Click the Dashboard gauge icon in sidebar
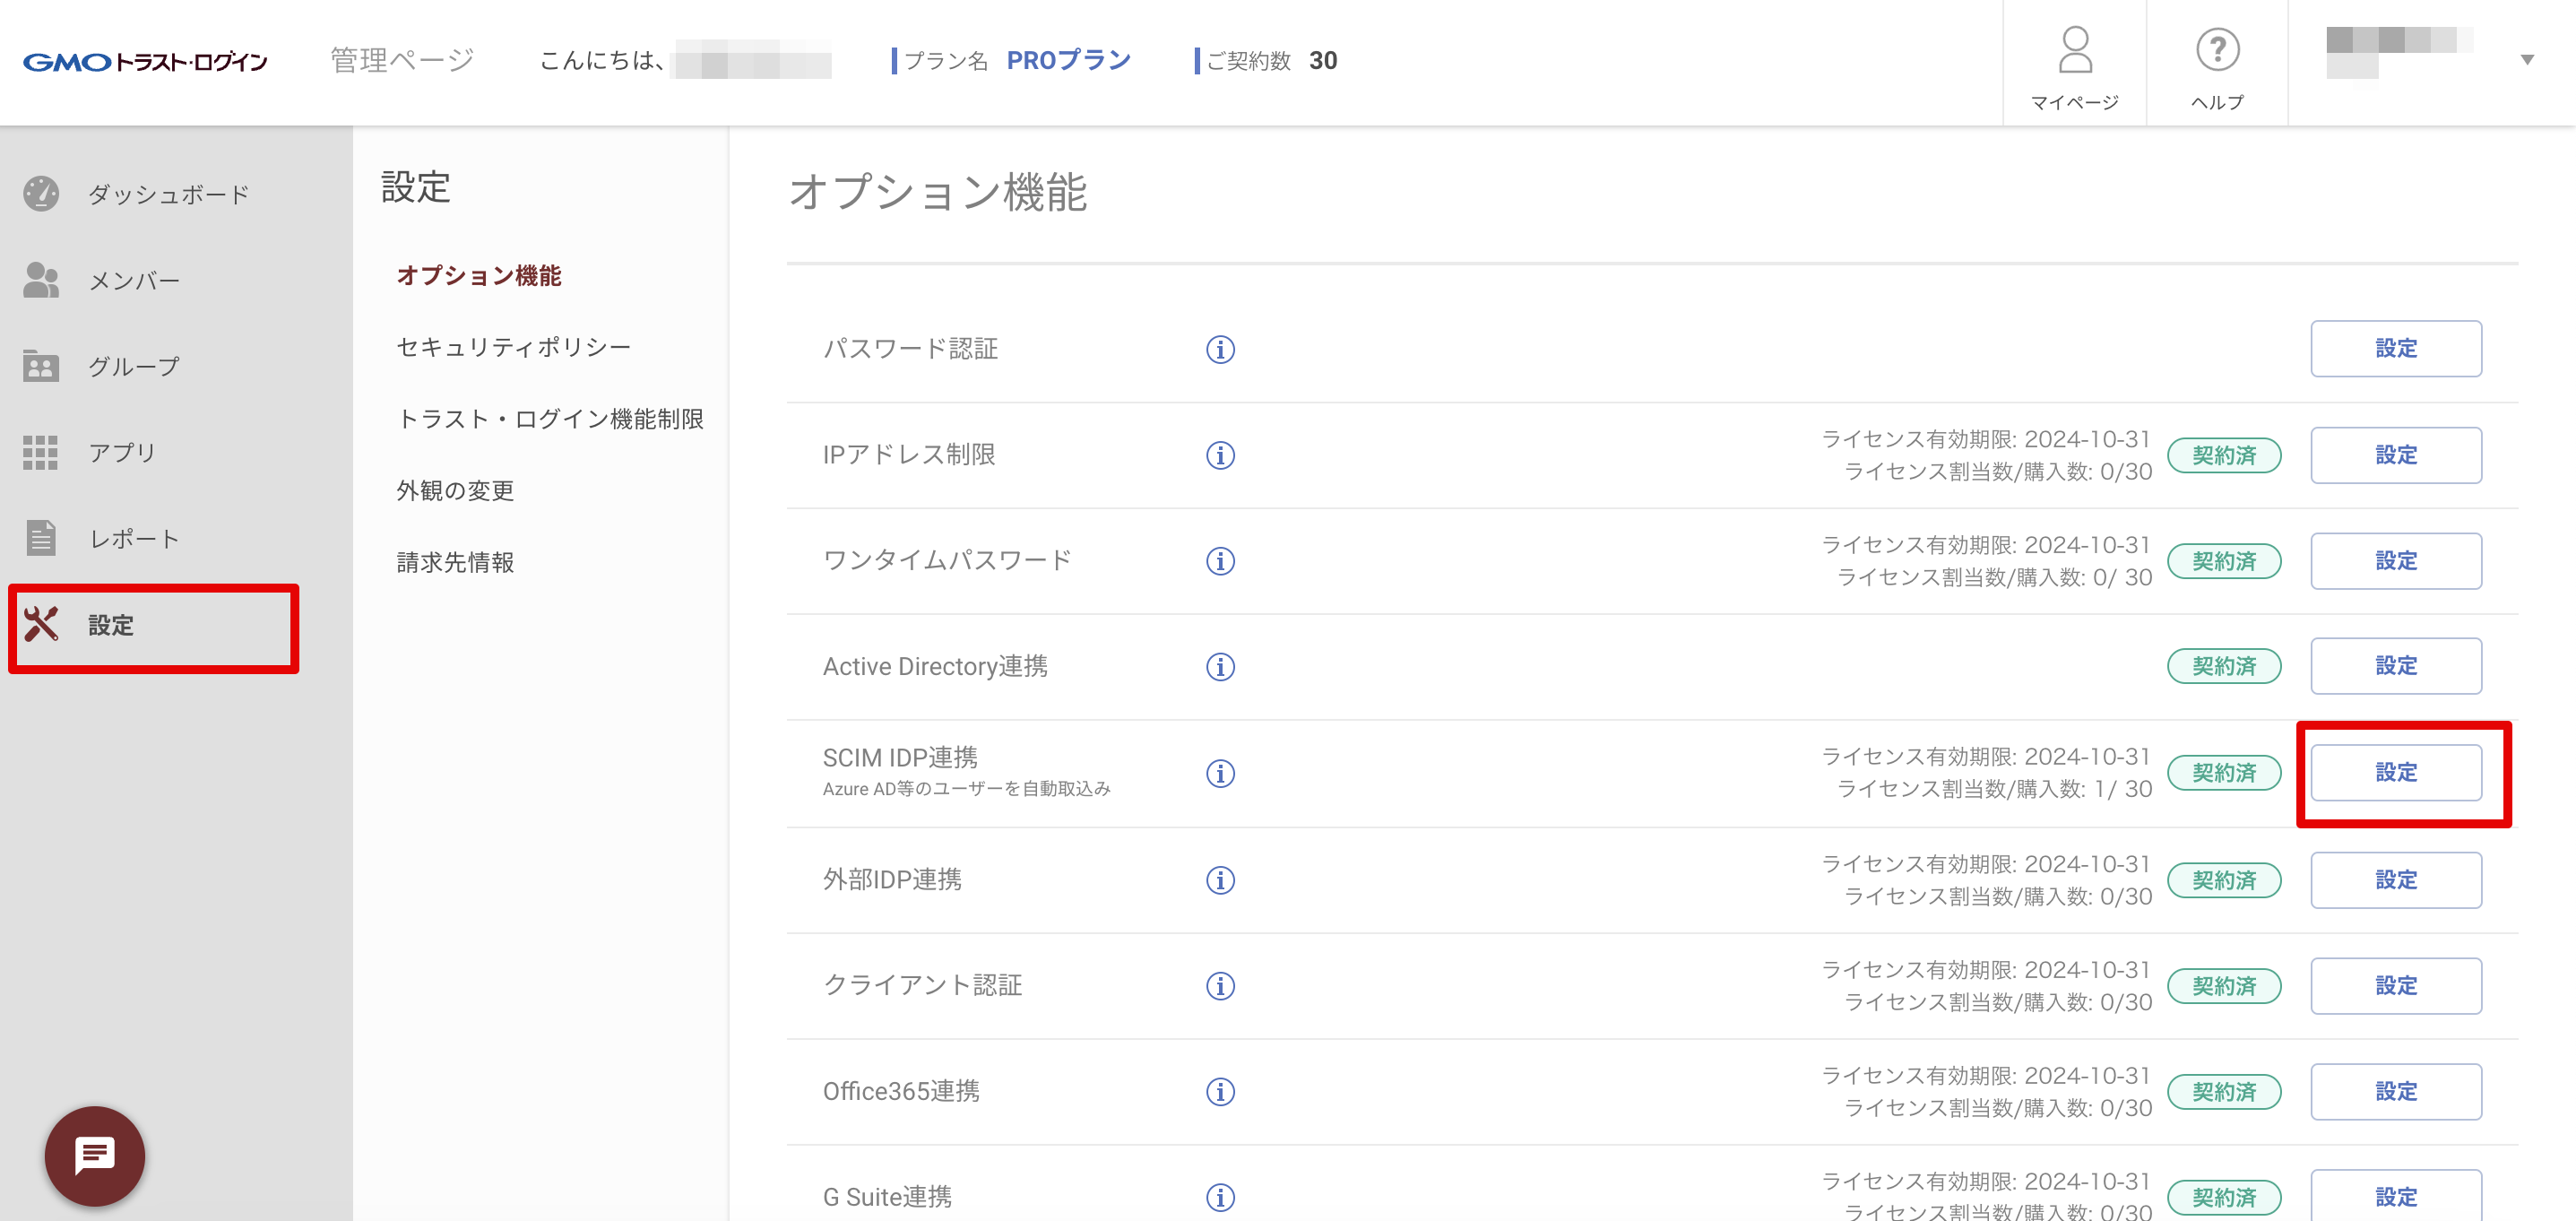The height and width of the screenshot is (1221, 2576). 41,194
